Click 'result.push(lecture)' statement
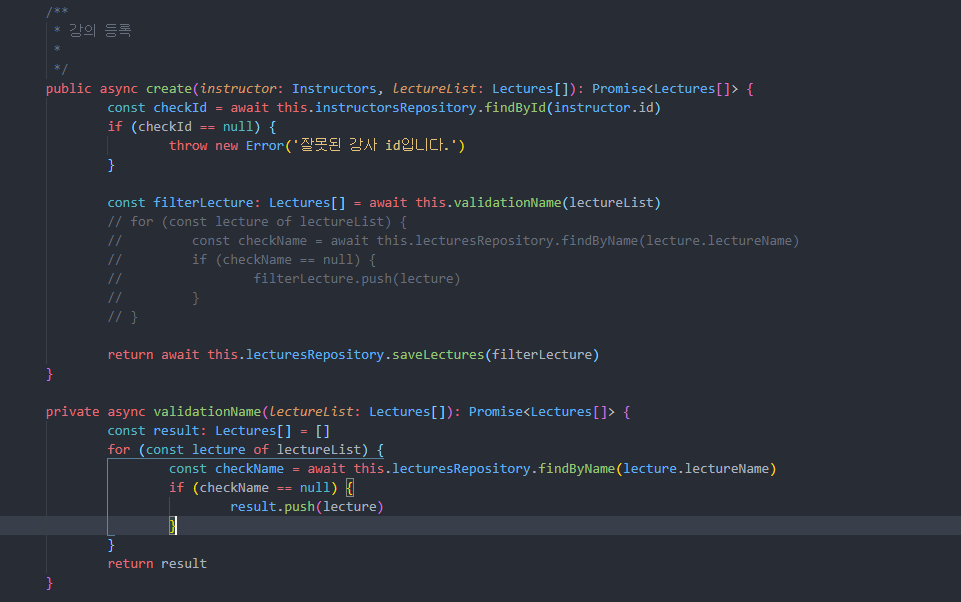 tap(306, 506)
